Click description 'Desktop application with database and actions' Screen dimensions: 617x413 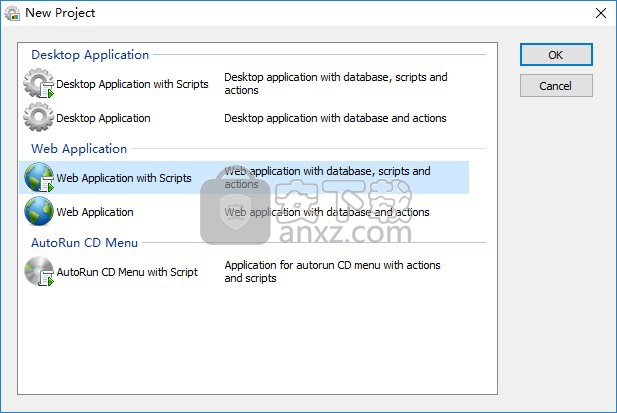click(x=335, y=118)
